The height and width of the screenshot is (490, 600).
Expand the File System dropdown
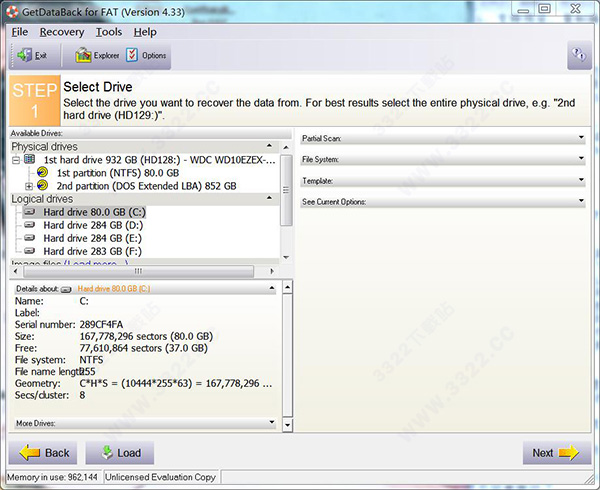coord(581,158)
